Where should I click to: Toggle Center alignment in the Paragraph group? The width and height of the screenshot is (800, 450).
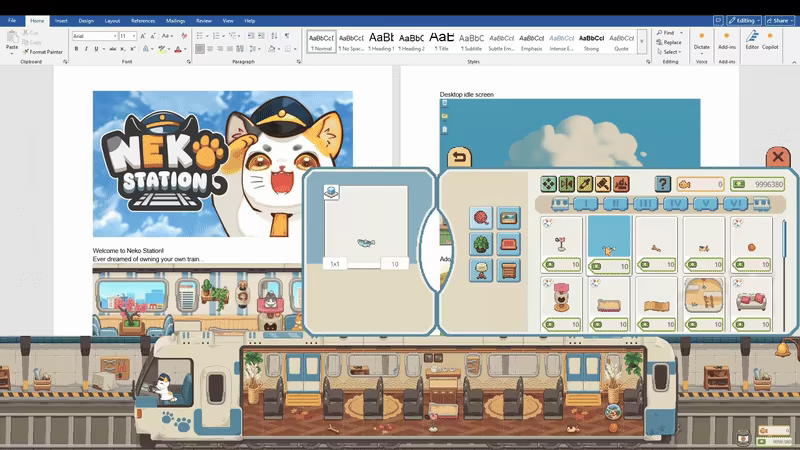pyautogui.click(x=210, y=49)
